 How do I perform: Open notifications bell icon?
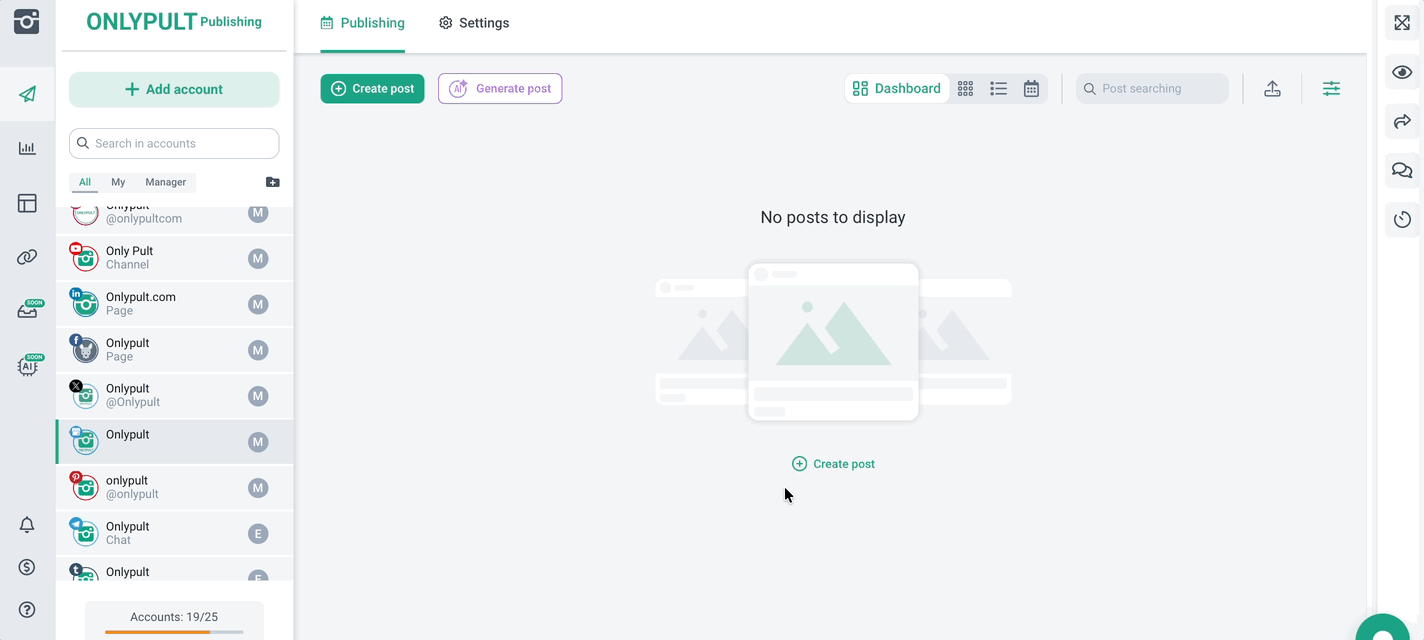27,525
